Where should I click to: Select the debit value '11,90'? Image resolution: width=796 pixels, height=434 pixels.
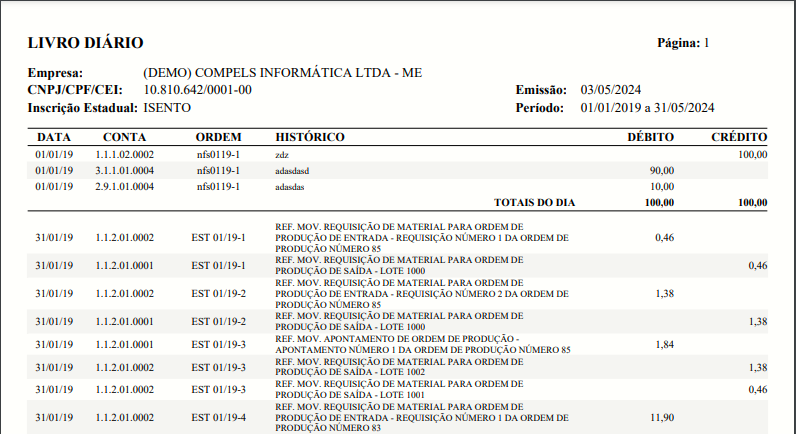[x=662, y=417]
